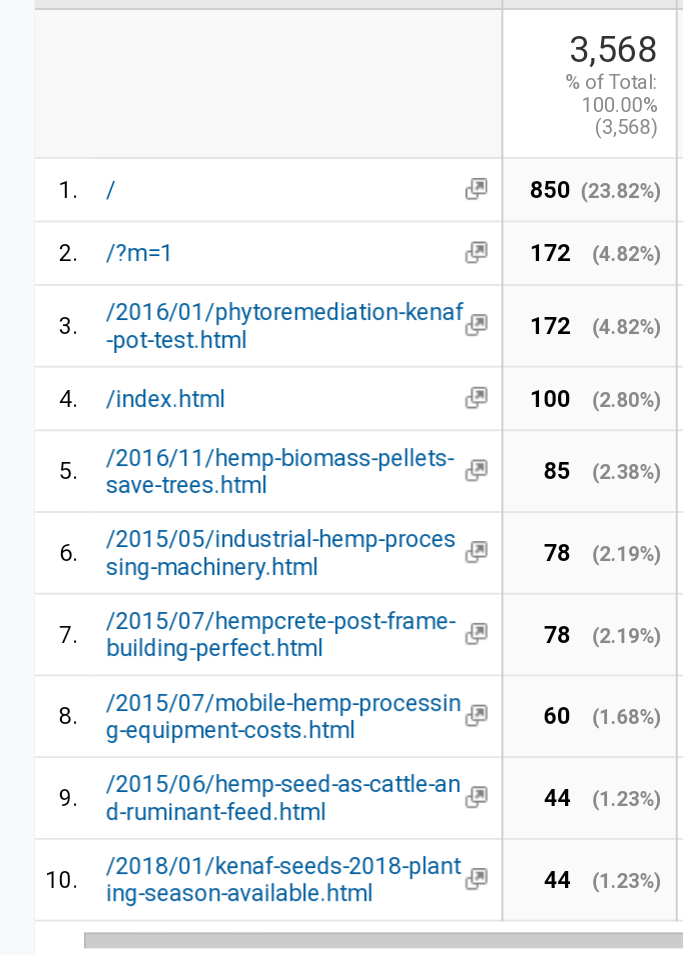Image resolution: width=683 pixels, height=955 pixels.
Task: Open the / root page link
Action: click(x=110, y=190)
